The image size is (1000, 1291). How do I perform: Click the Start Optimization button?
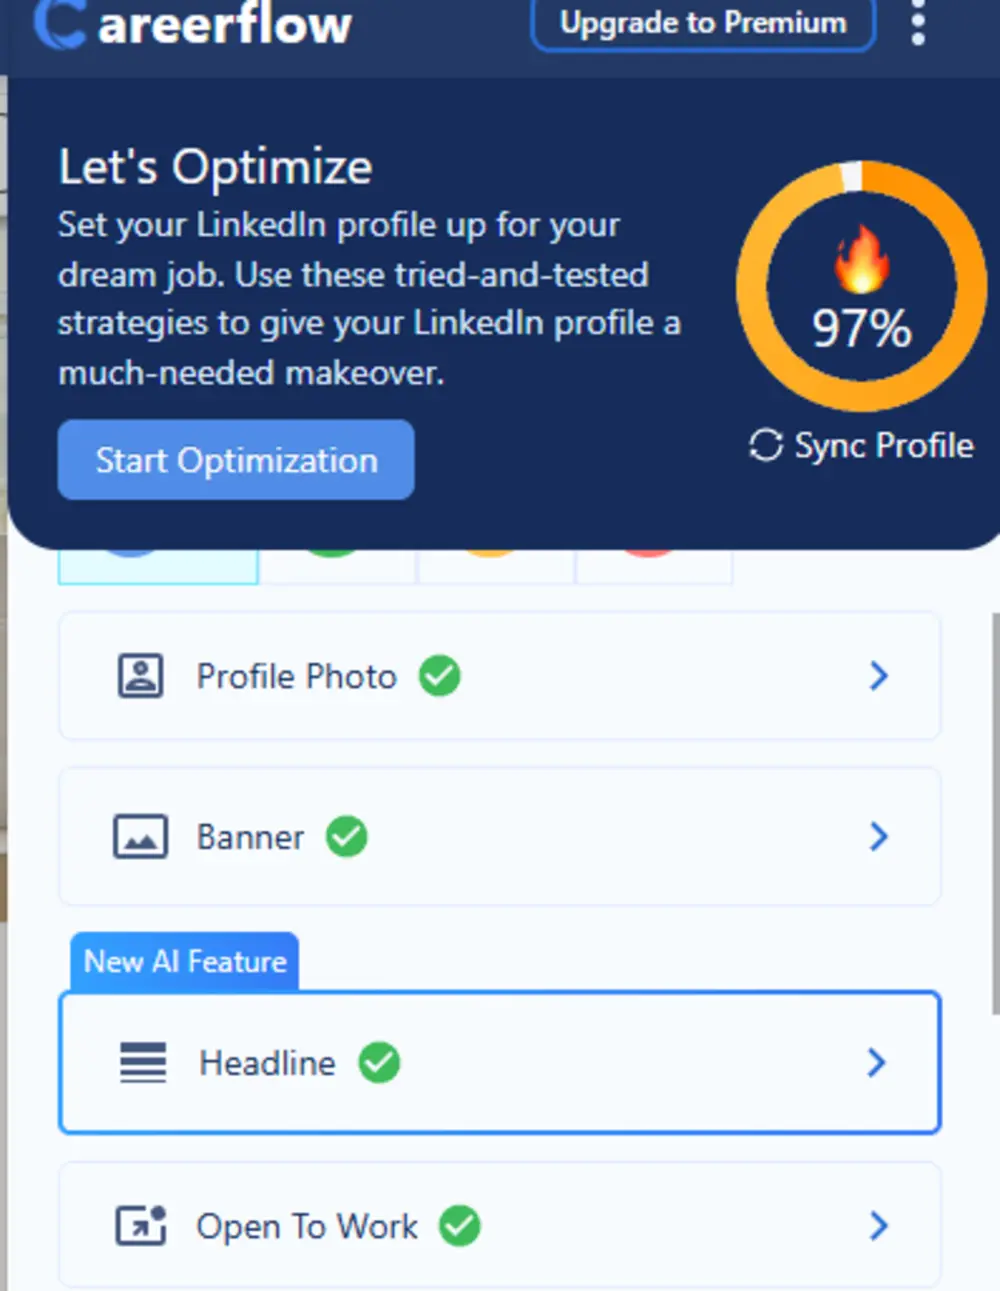(x=236, y=460)
